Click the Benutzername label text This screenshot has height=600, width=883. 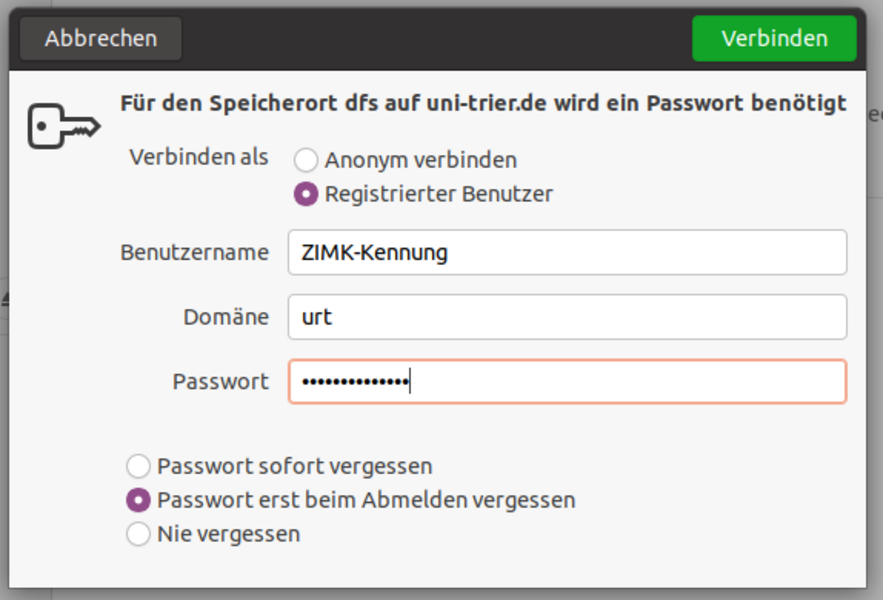(x=194, y=252)
